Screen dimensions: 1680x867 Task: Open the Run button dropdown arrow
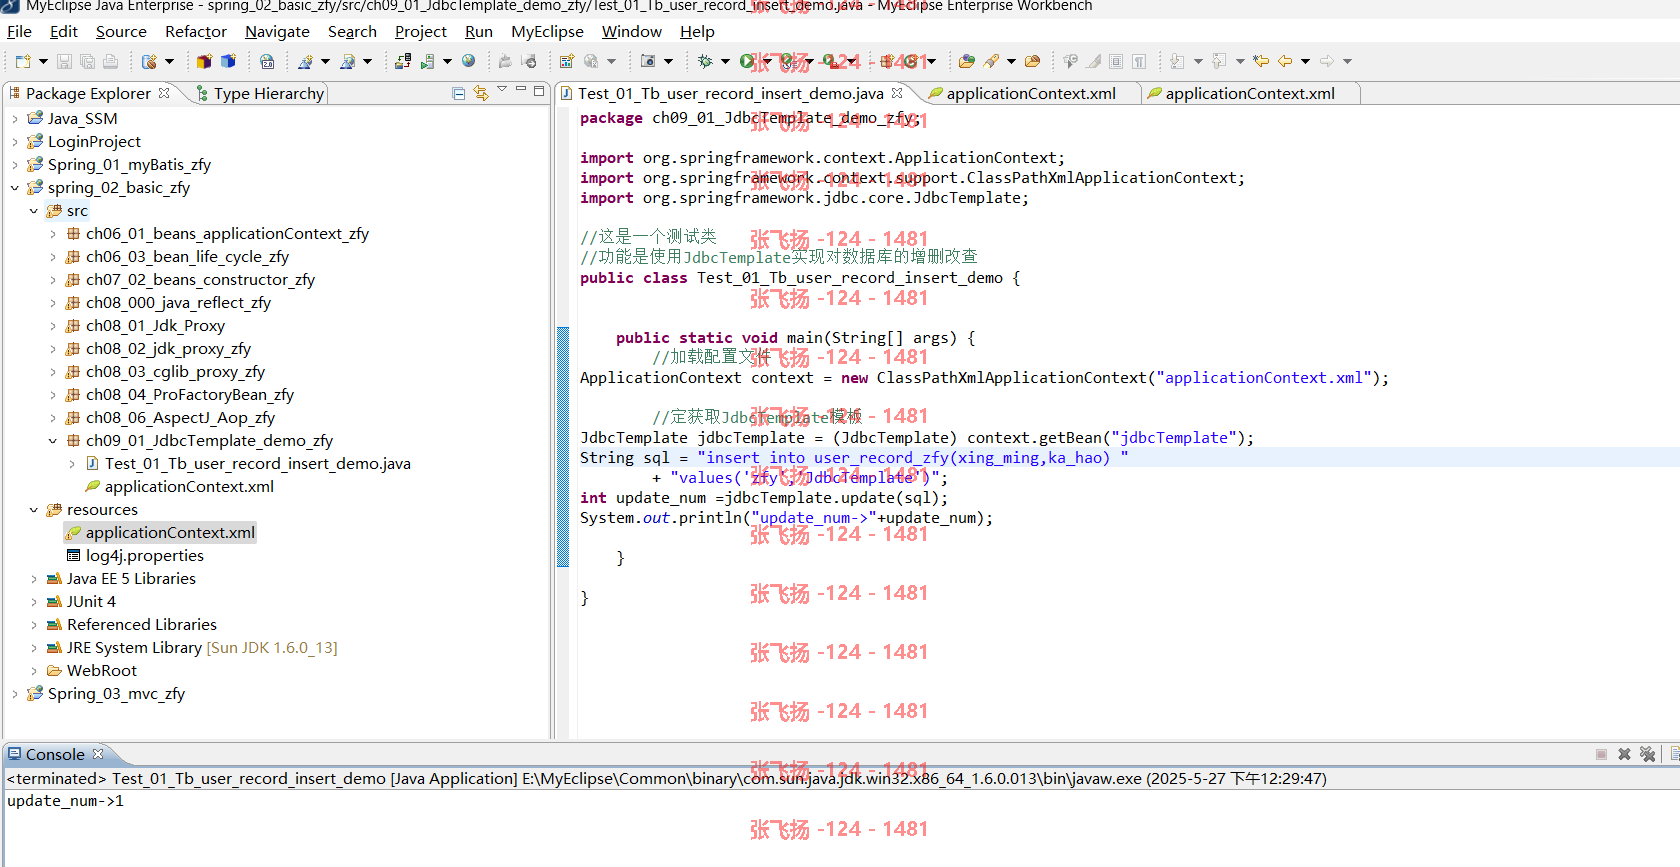click(x=767, y=61)
